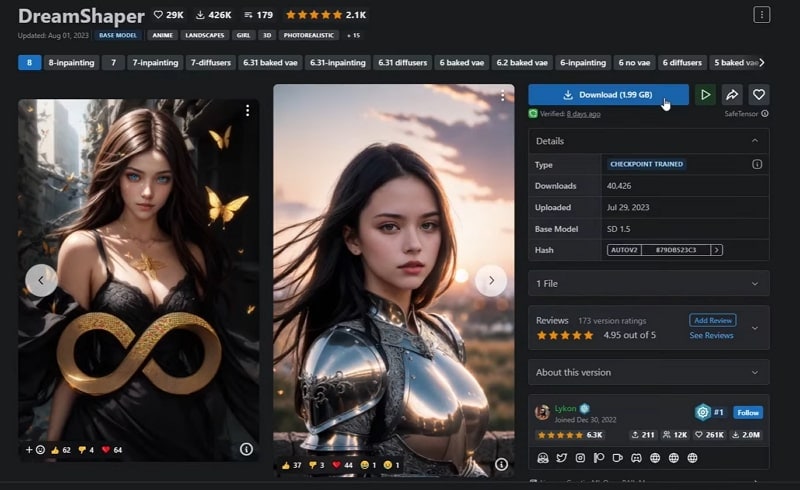Click the green play button next to Download
Viewport: 800px width, 490px height.
pyautogui.click(x=705, y=94)
